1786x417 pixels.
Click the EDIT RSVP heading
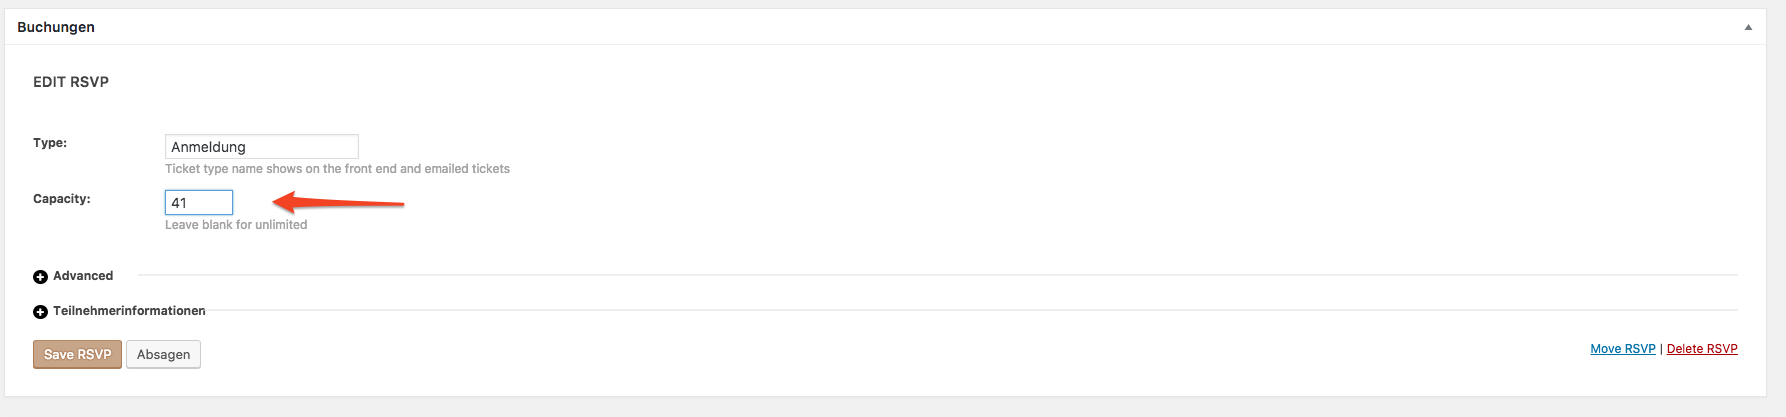(71, 82)
